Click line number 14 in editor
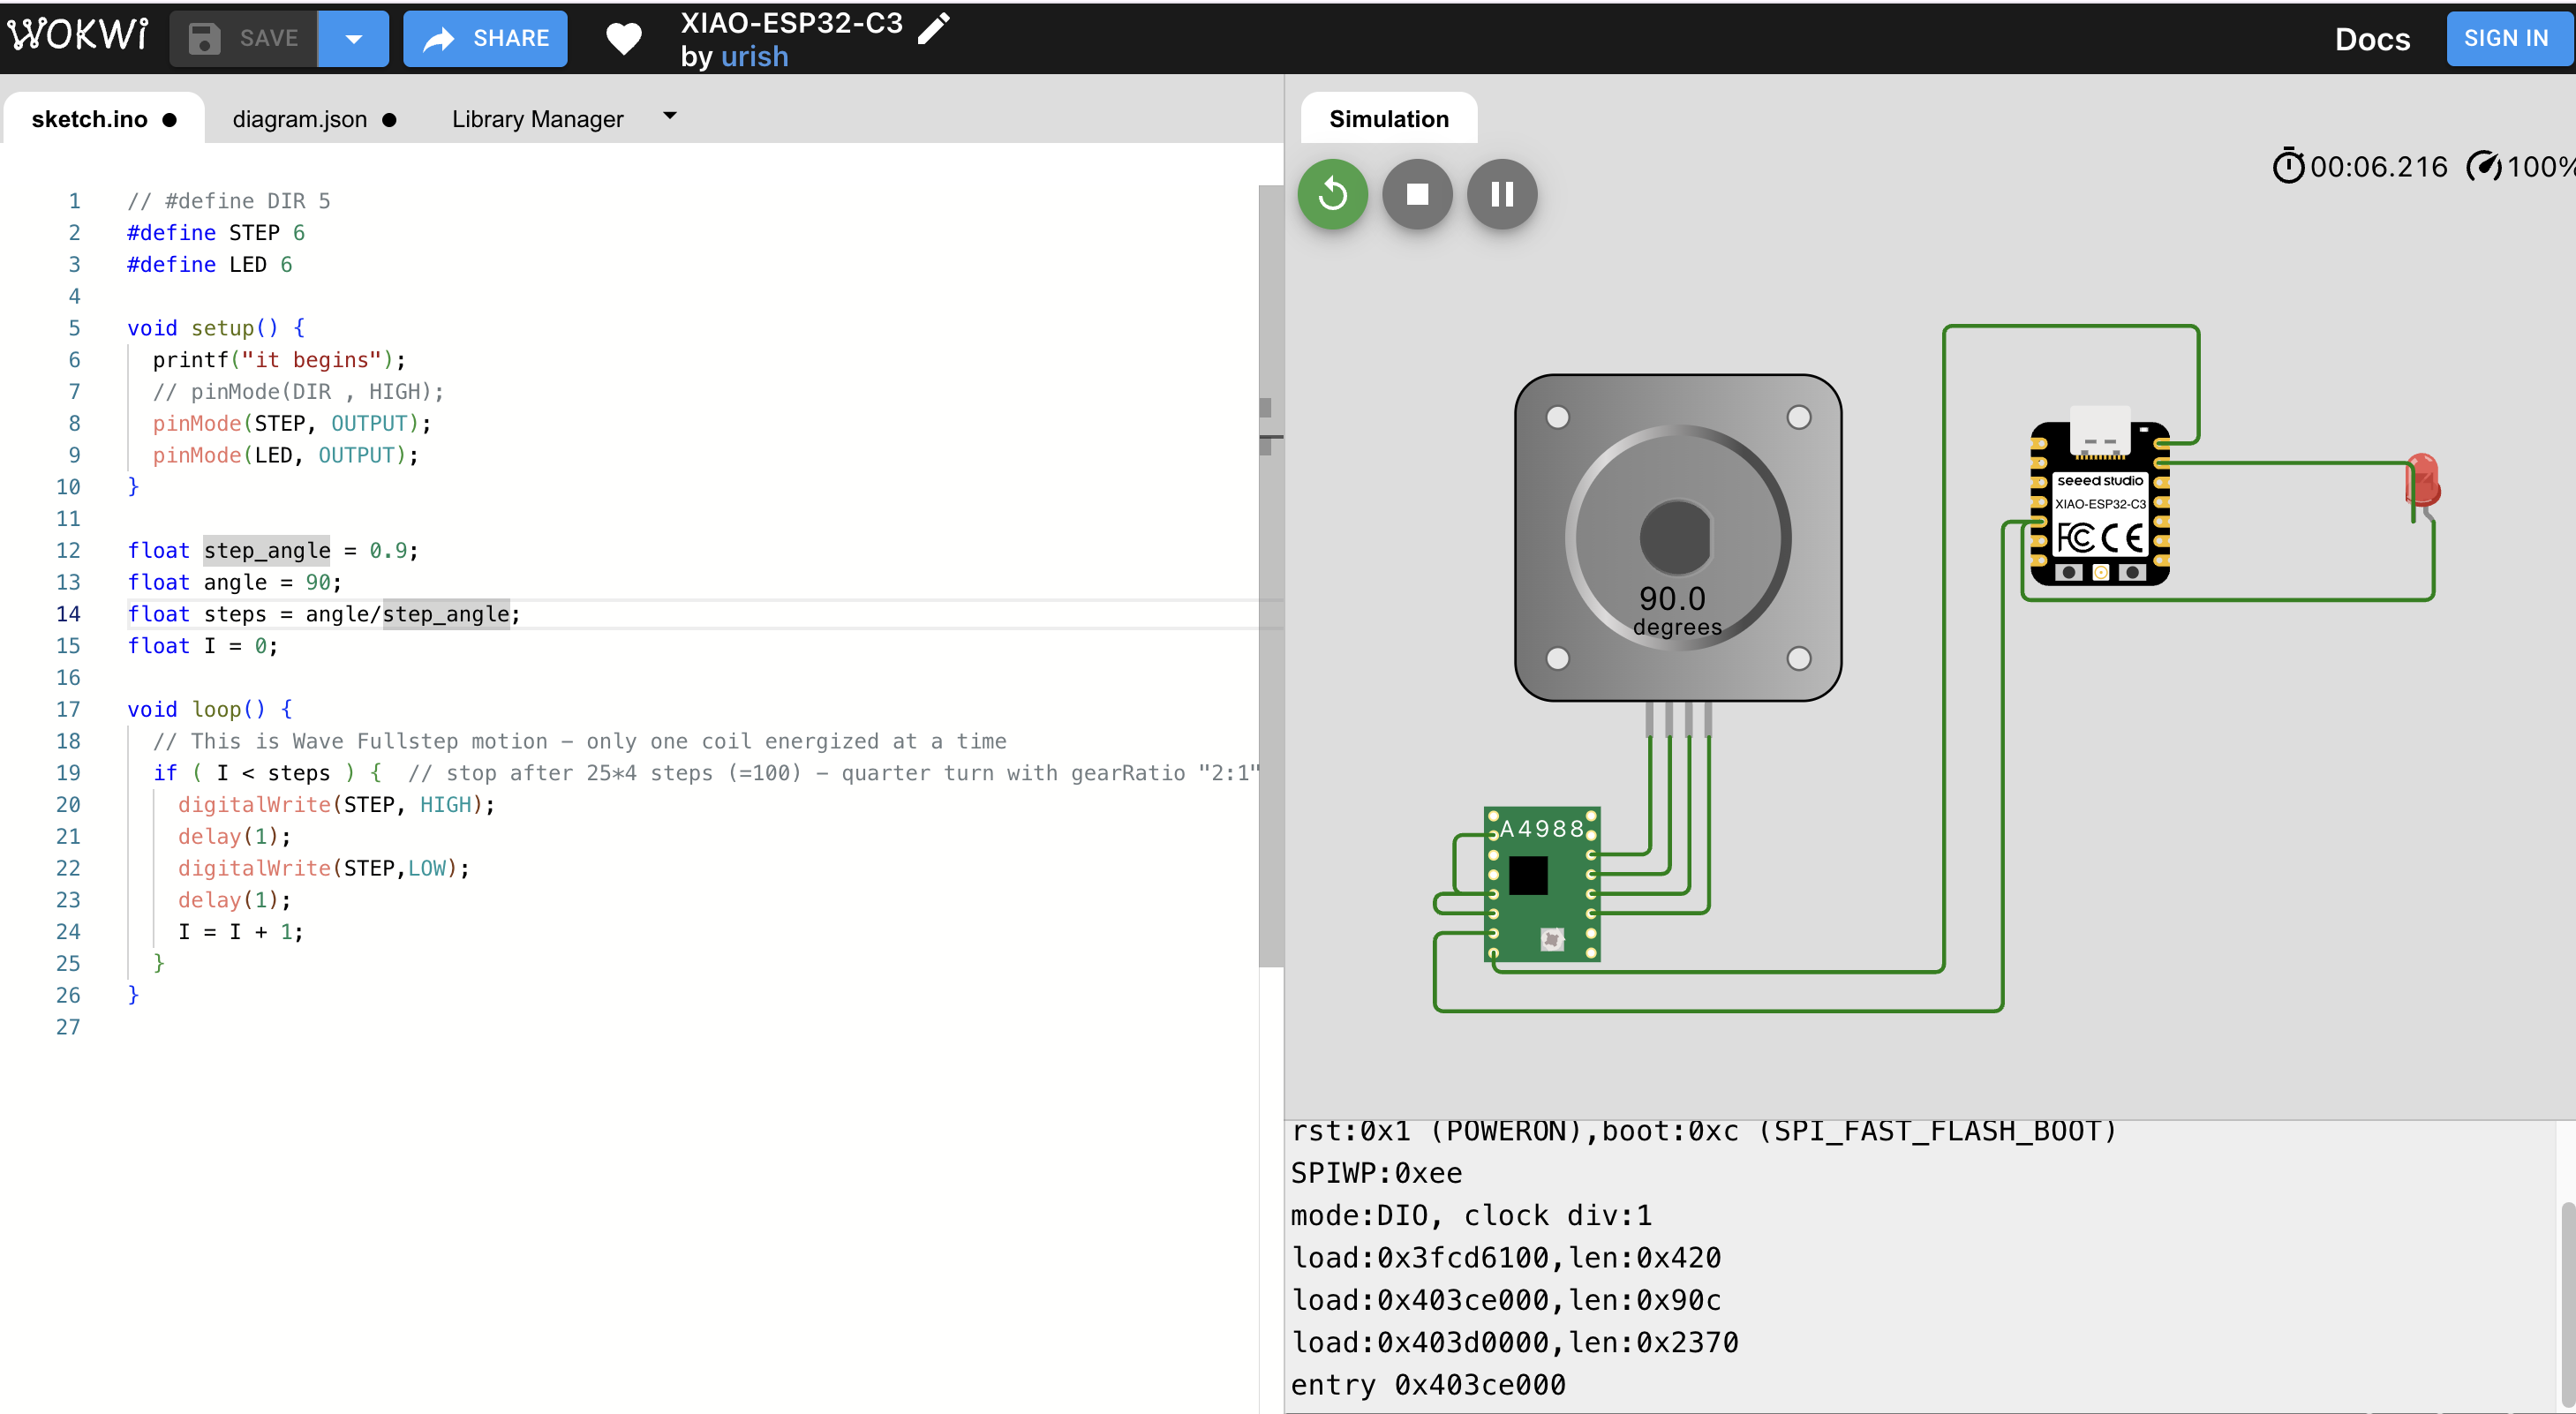The height and width of the screenshot is (1414, 2576). pos(68,613)
